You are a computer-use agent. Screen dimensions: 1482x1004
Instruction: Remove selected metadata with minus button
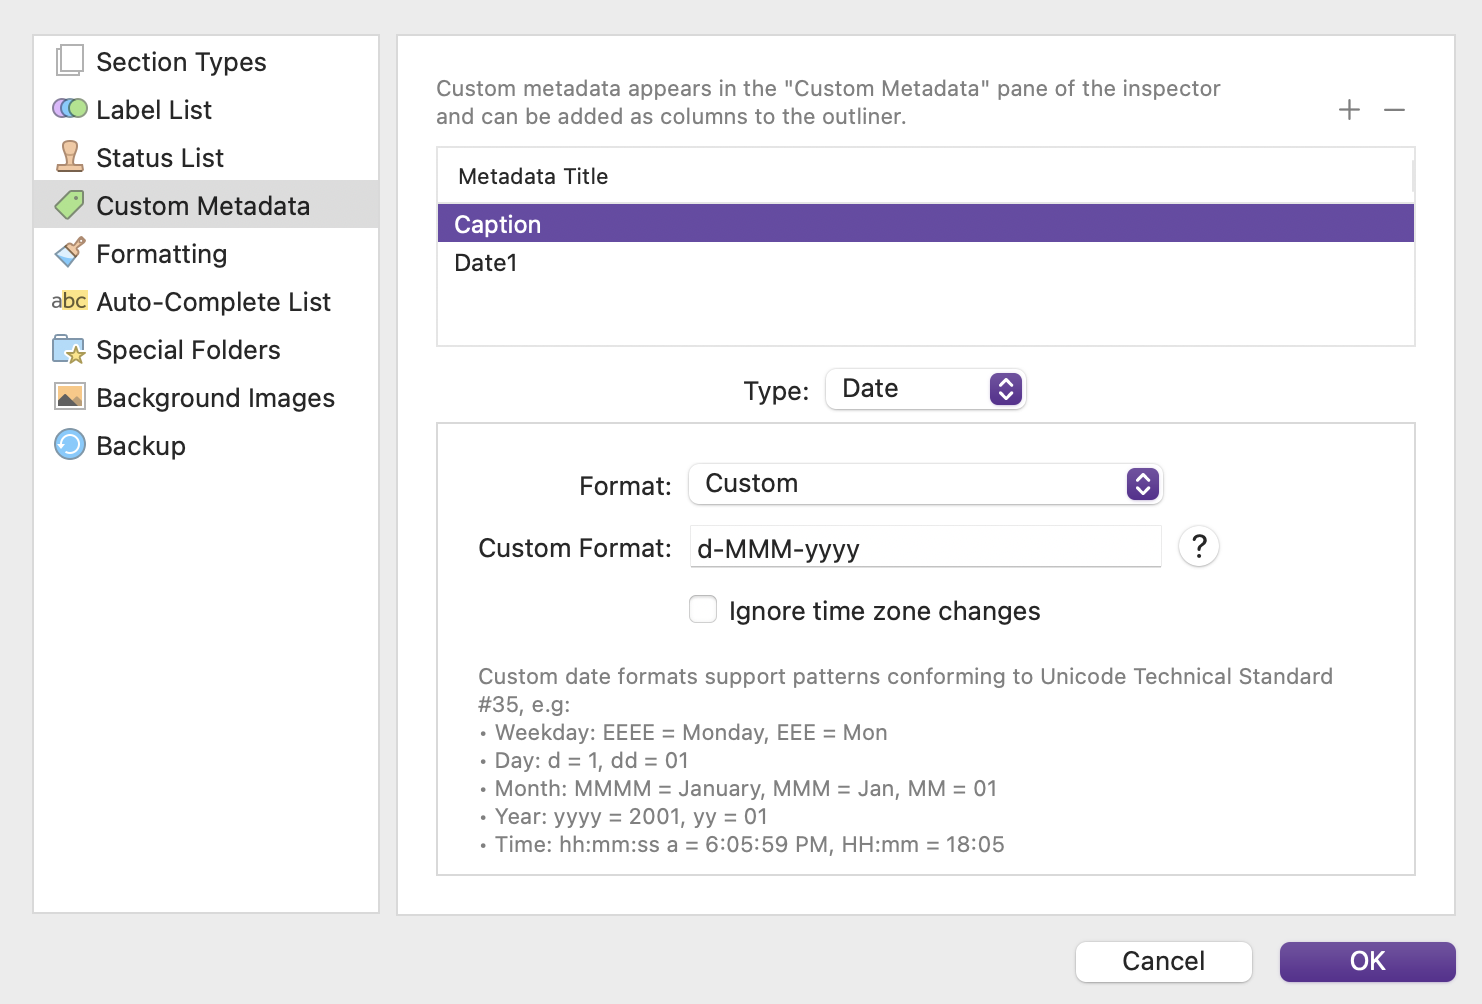pyautogui.click(x=1394, y=110)
